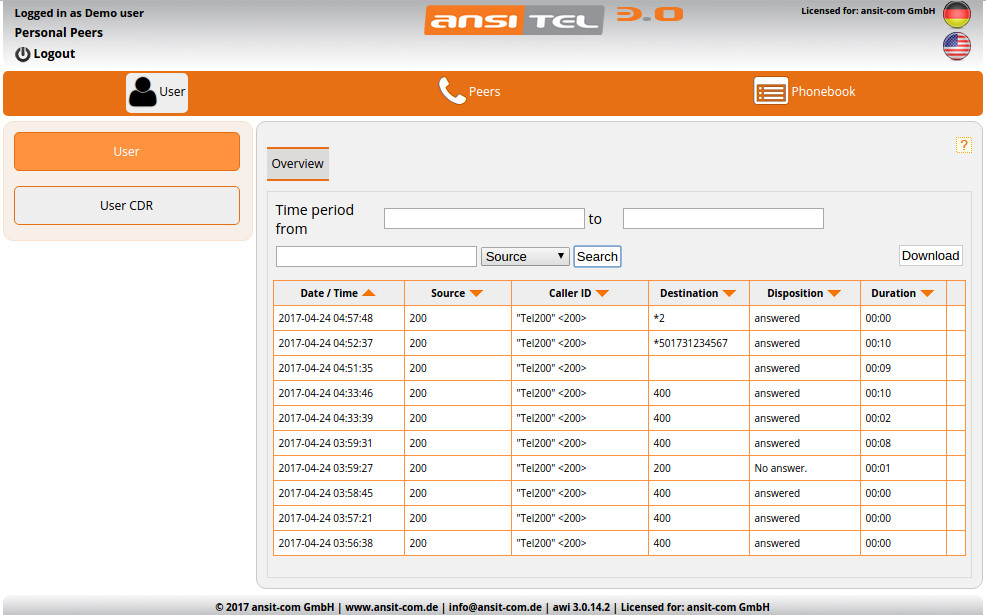Click the Phonebook list icon
Screen dimensions: 986x615
(x=770, y=91)
